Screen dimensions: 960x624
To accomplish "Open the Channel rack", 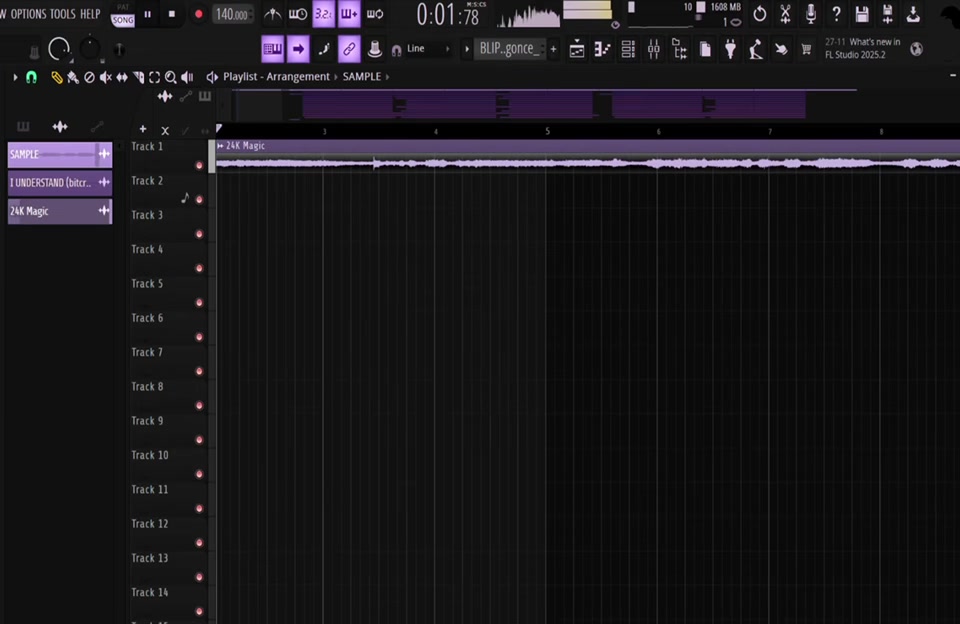I will [x=628, y=50].
